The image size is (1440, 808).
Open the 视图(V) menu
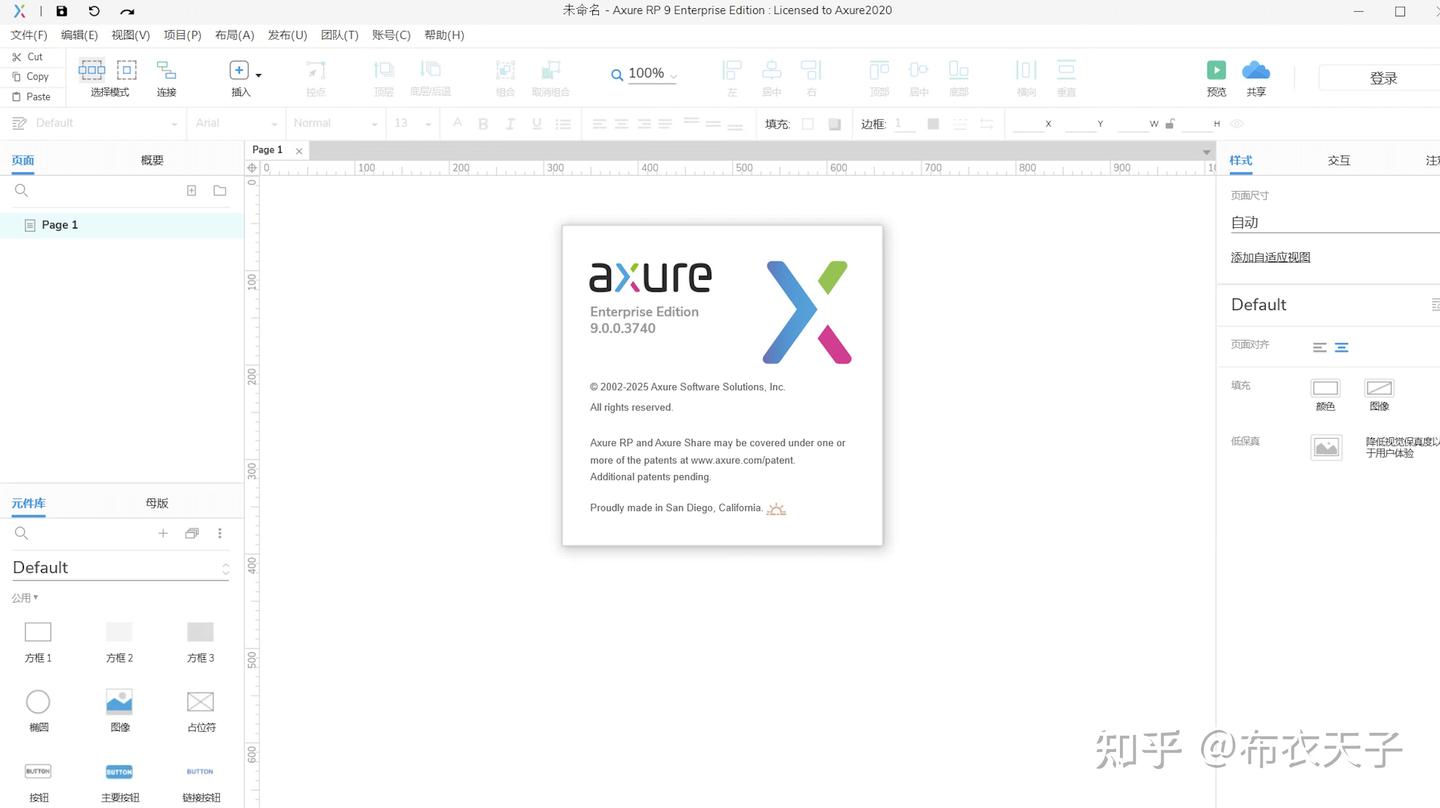coord(131,35)
